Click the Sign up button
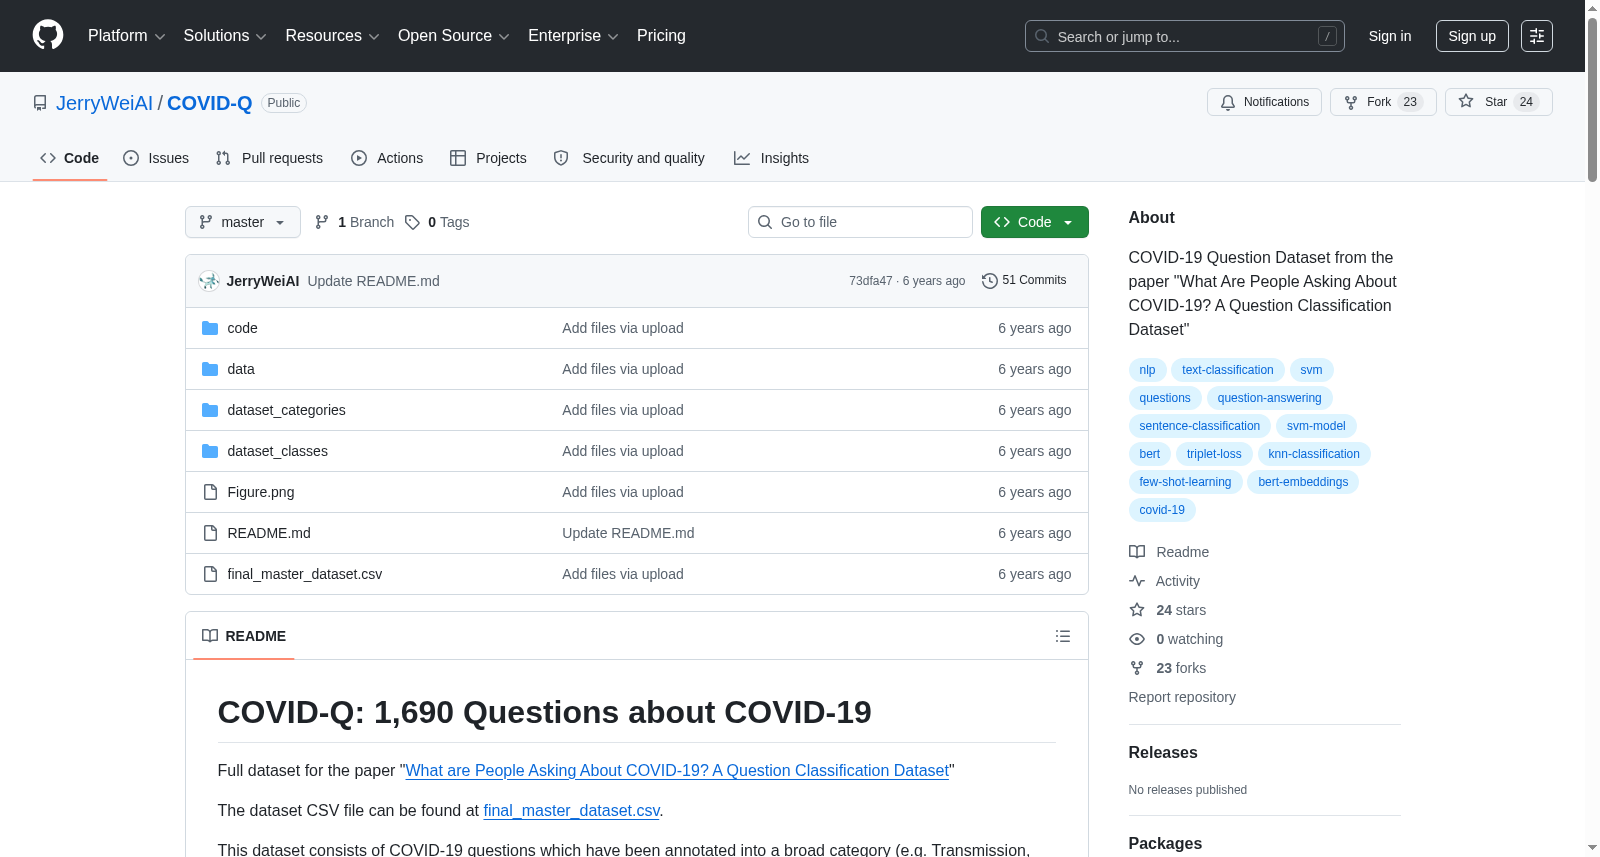The image size is (1600, 857). [1472, 36]
